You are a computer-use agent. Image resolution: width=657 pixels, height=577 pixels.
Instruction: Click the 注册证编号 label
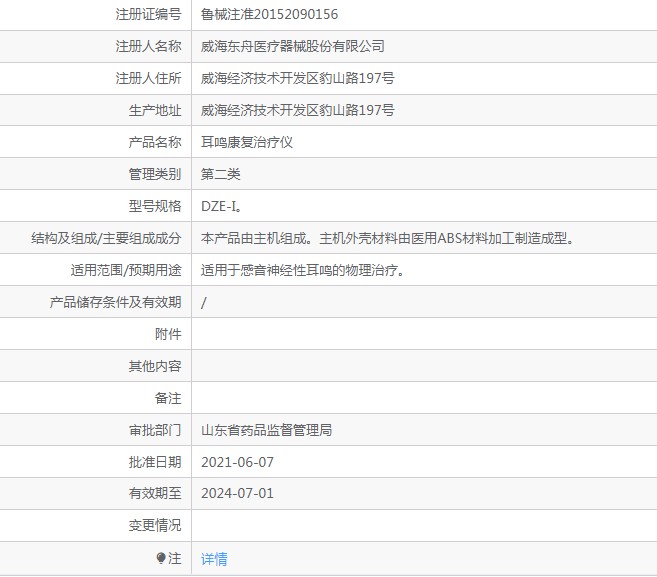click(148, 15)
